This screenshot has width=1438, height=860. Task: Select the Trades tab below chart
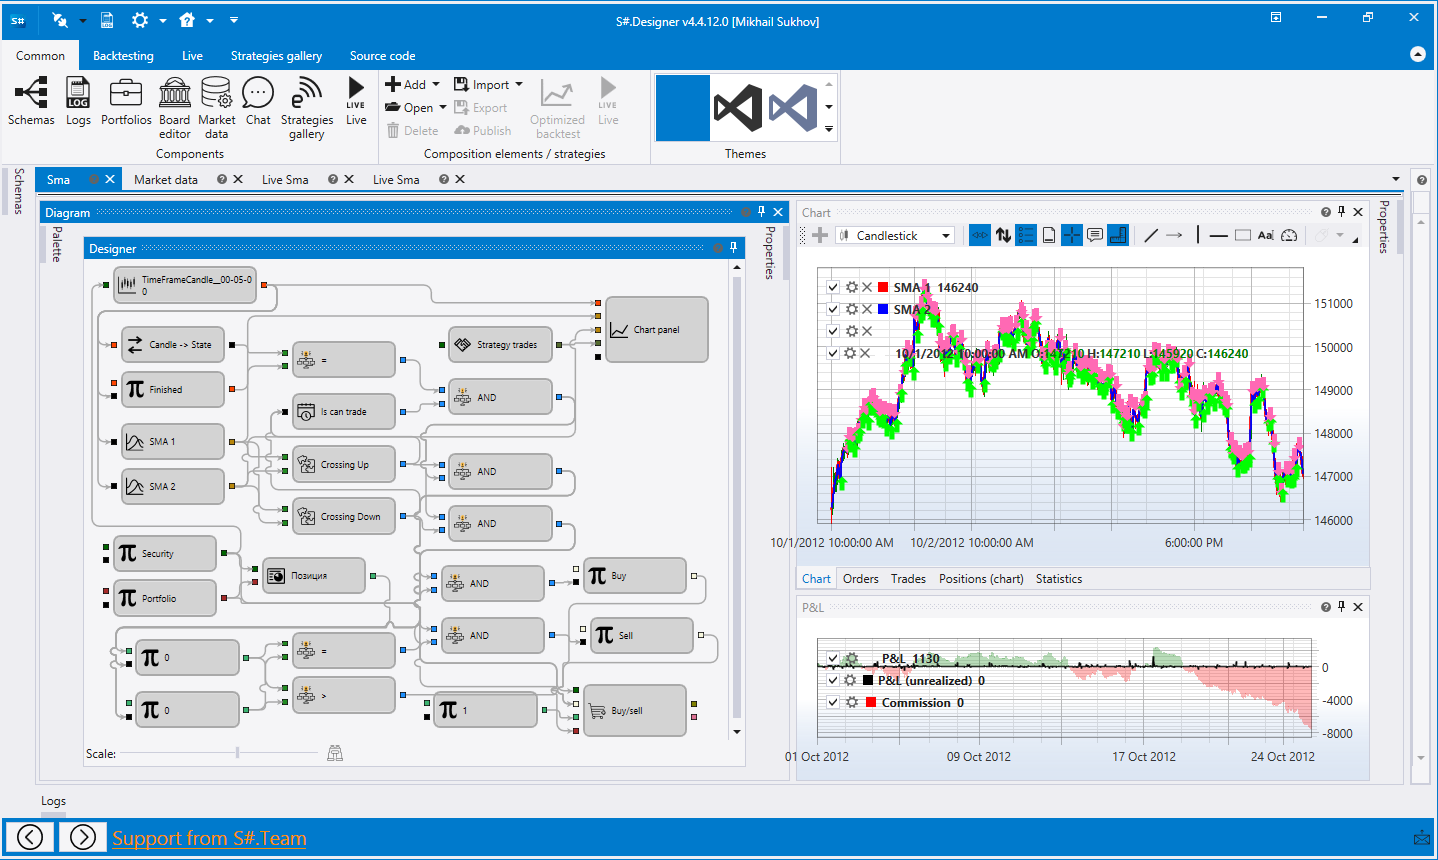pyautogui.click(x=908, y=579)
